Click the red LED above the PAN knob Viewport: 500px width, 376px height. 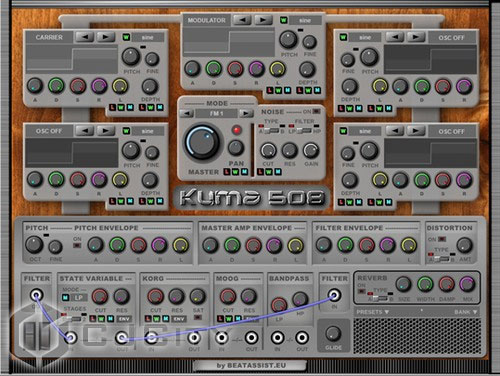237,130
